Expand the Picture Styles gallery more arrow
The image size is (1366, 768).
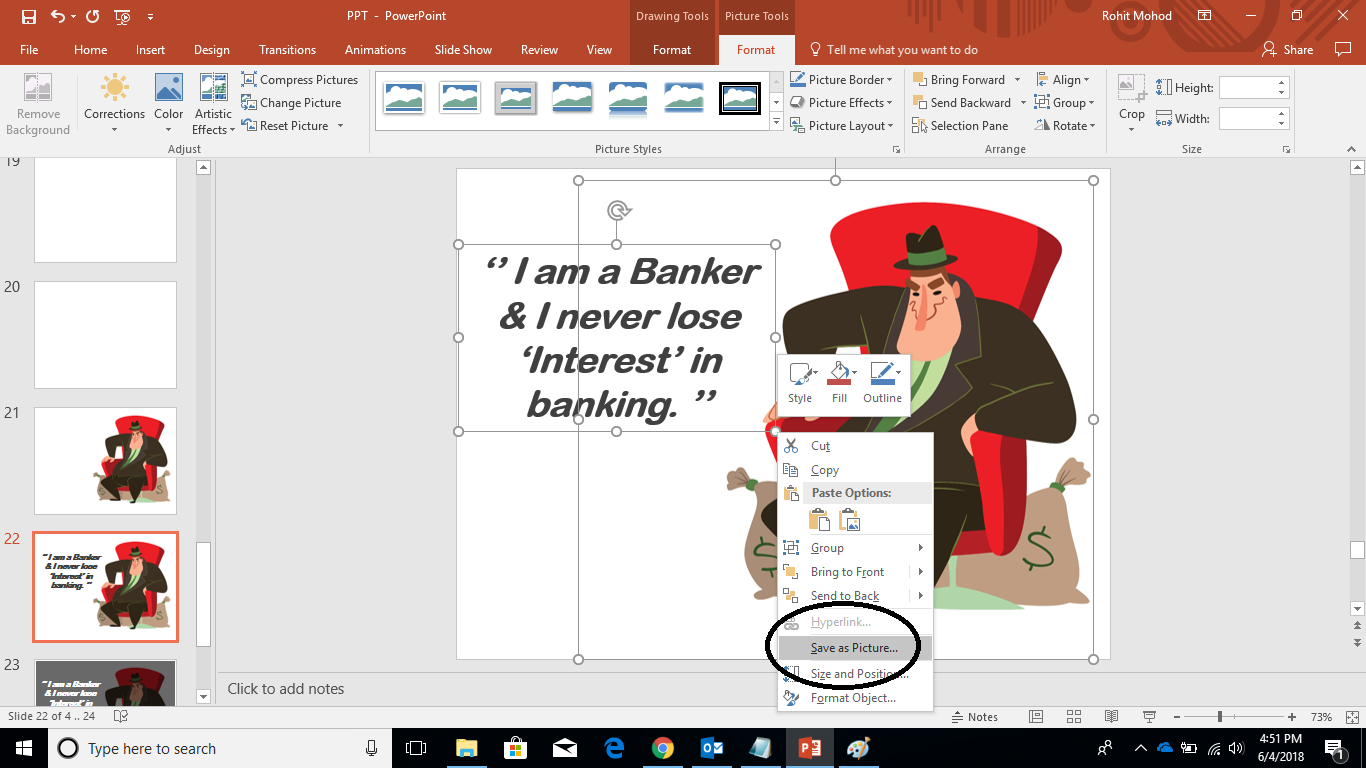tap(776, 122)
